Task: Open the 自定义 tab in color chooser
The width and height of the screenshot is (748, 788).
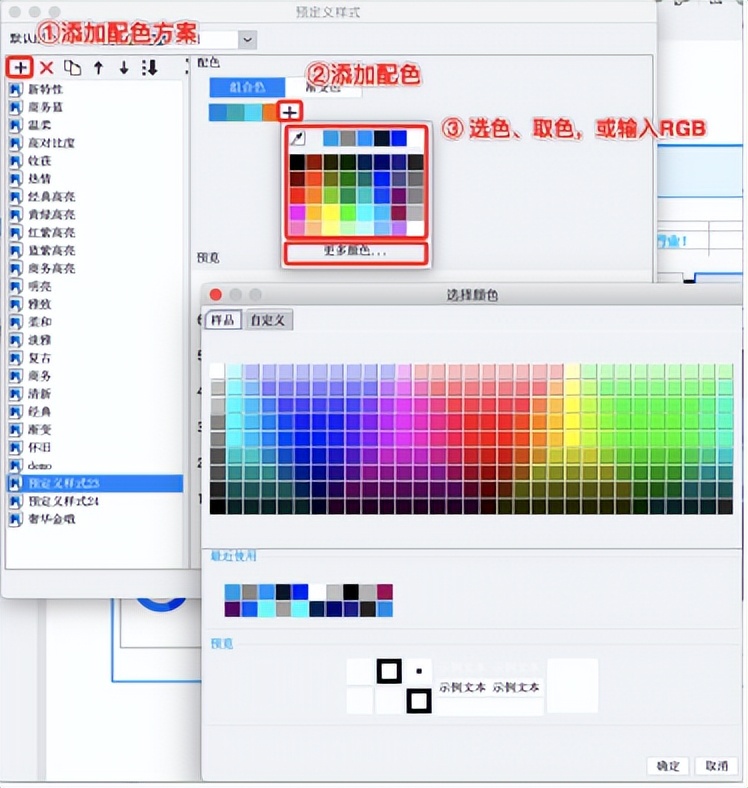Action: (x=268, y=320)
